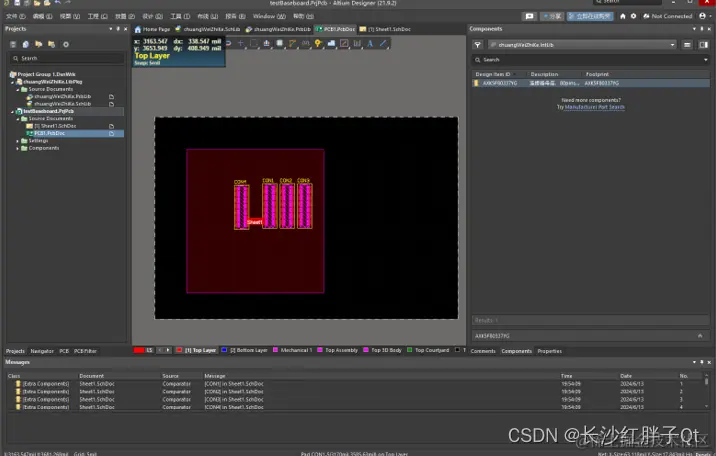This screenshot has height=456, width=716.
Task: Select the place component chip icon
Action: pos(279,43)
